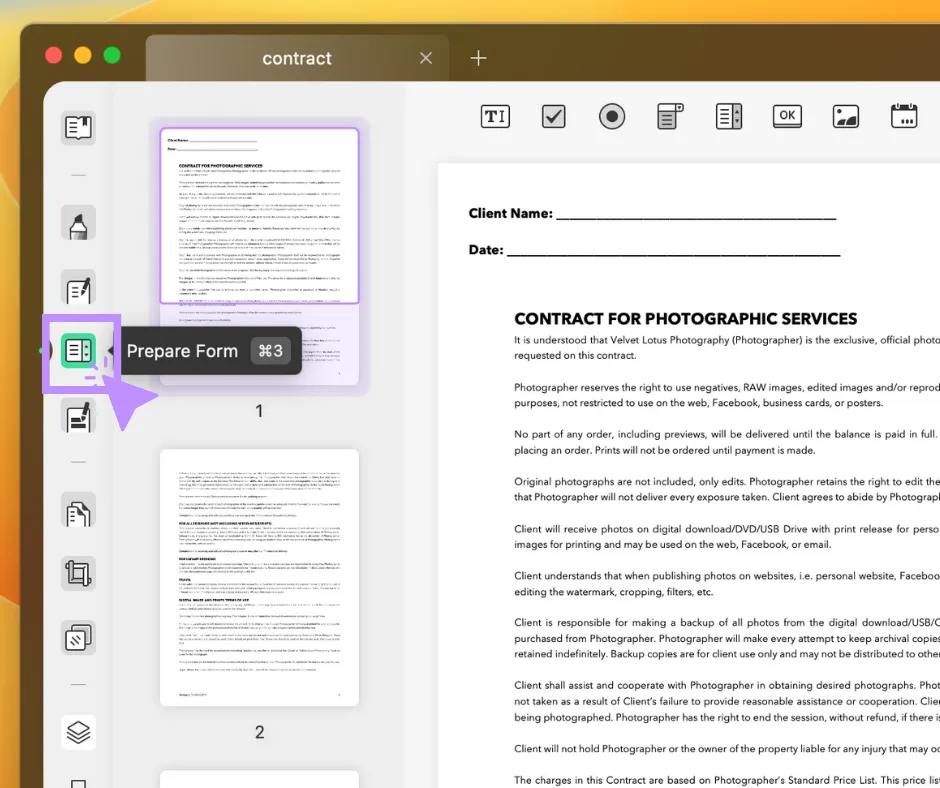The height and width of the screenshot is (788, 940).
Task: Add a Combo Box form field
Action: [669, 116]
